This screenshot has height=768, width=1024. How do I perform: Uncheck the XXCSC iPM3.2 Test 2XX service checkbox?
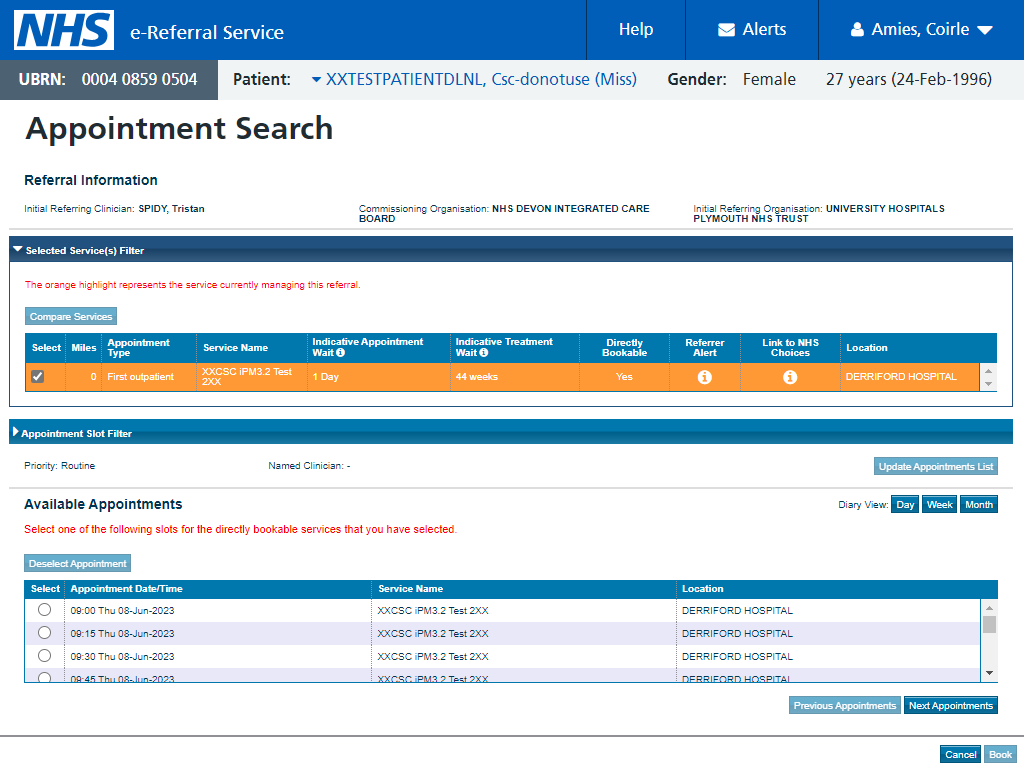click(x=38, y=376)
